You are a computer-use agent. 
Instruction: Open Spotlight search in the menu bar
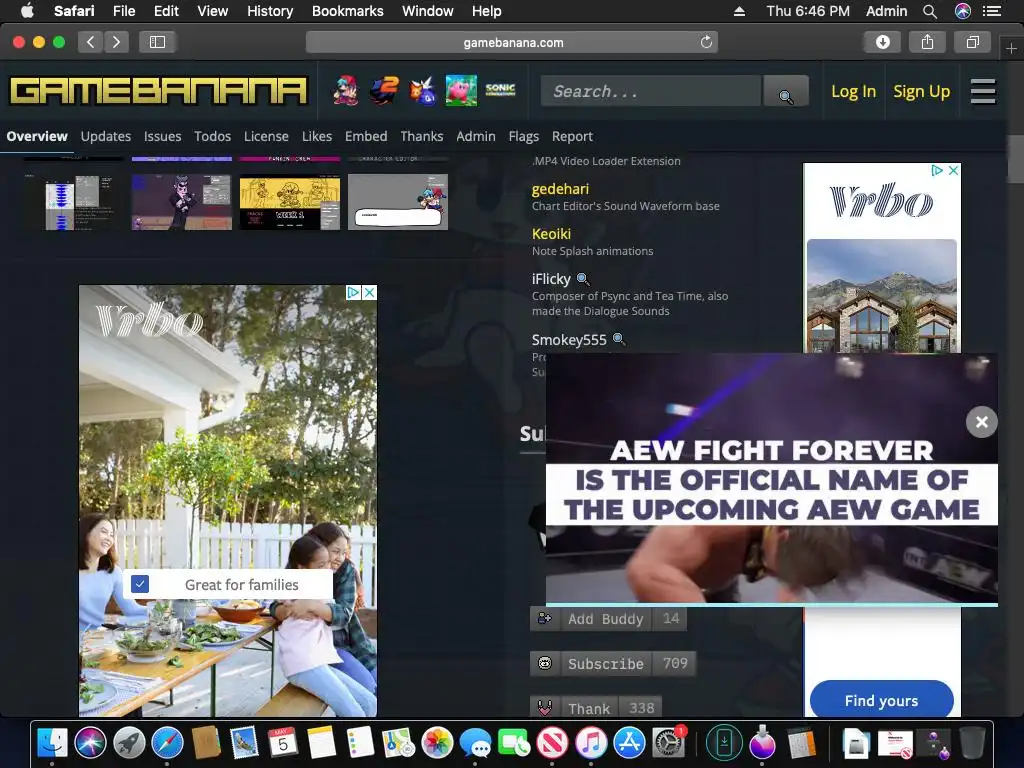point(930,11)
